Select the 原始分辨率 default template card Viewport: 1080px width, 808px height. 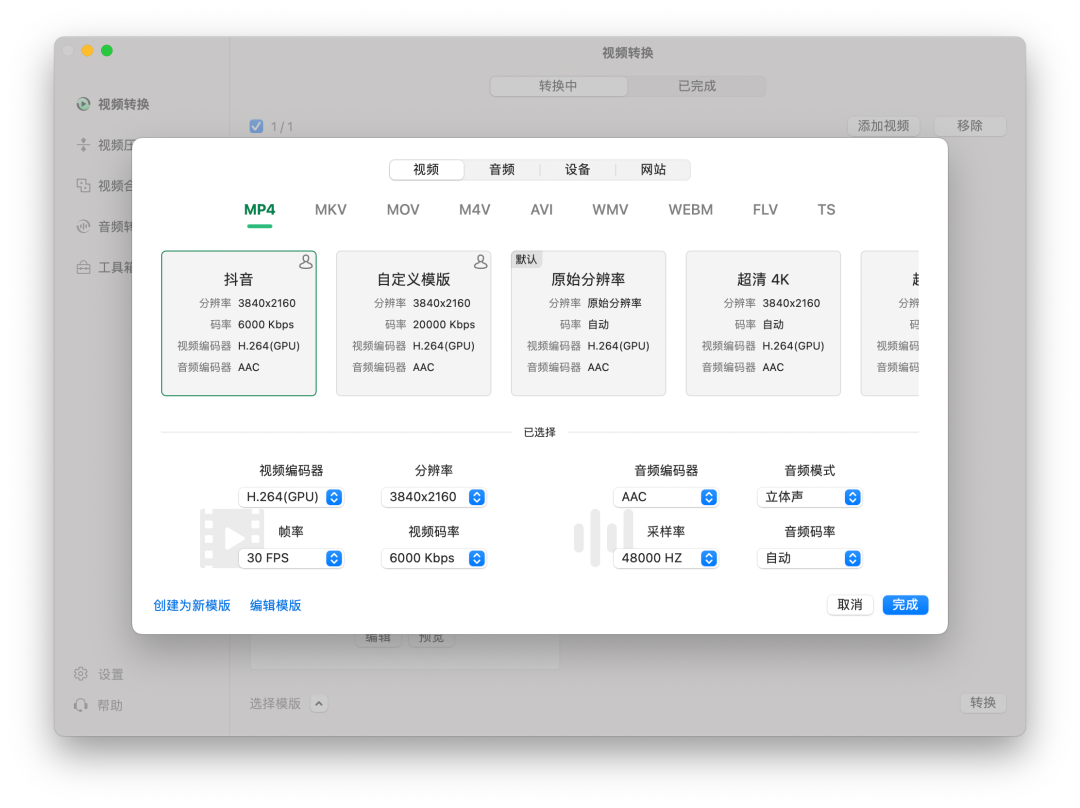pos(588,323)
